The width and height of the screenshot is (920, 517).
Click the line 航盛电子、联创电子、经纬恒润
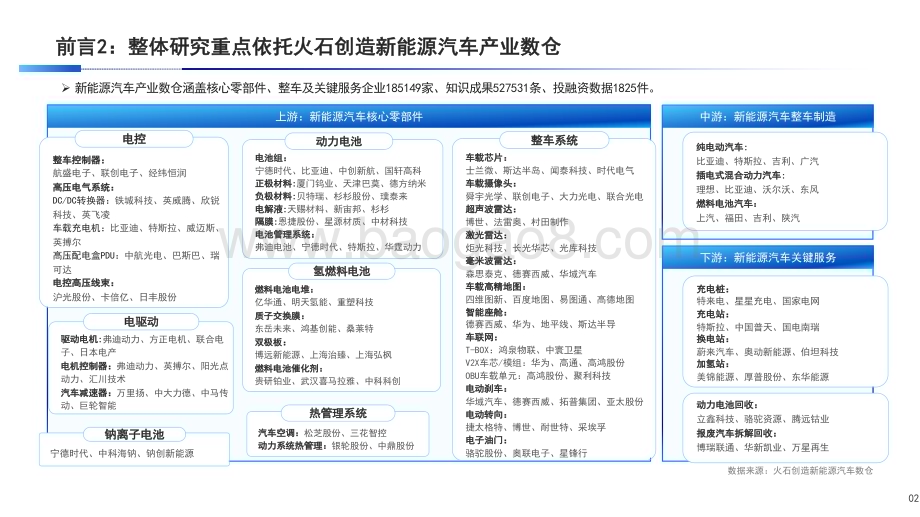point(120,173)
